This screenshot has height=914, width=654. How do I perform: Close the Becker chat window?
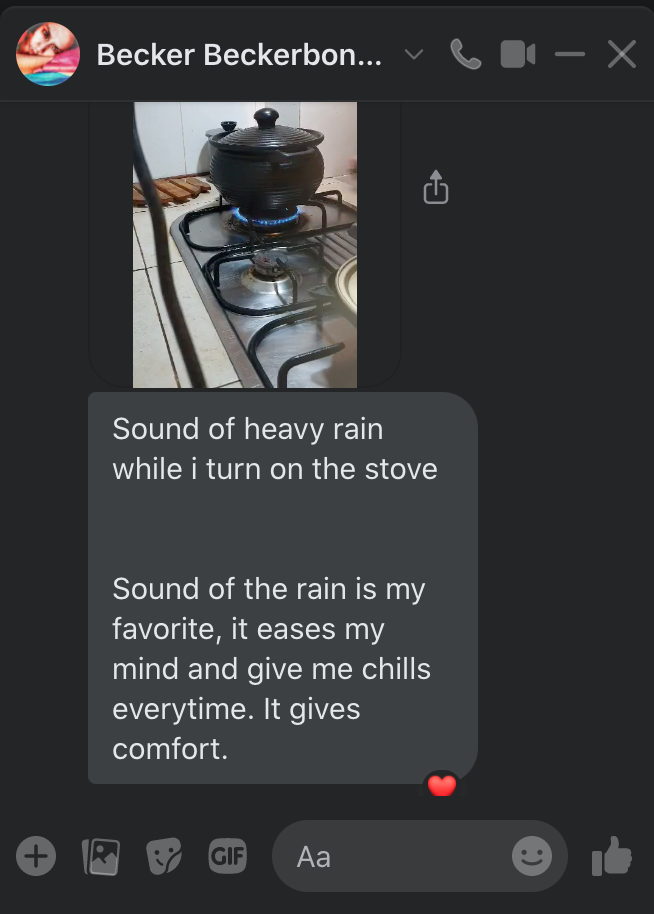coord(622,55)
